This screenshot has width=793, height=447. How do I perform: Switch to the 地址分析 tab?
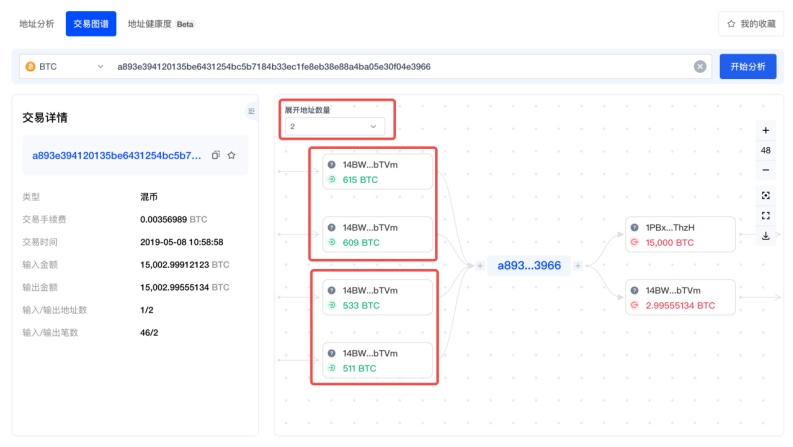(x=36, y=24)
